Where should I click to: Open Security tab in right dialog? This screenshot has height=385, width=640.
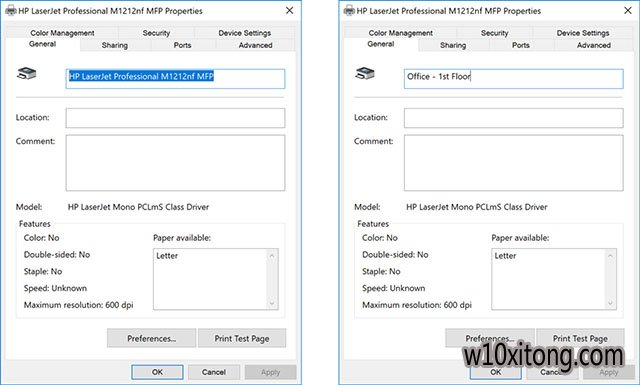click(x=494, y=33)
